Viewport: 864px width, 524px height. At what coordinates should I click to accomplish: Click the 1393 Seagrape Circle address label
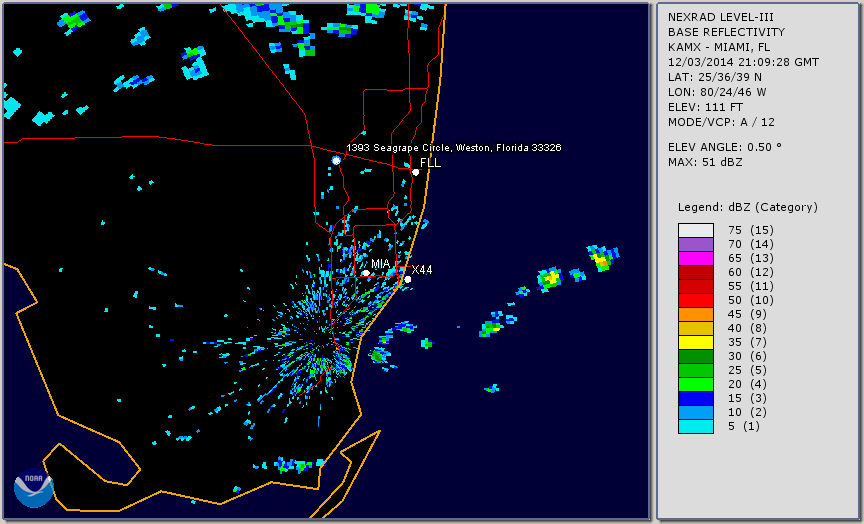tap(453, 148)
